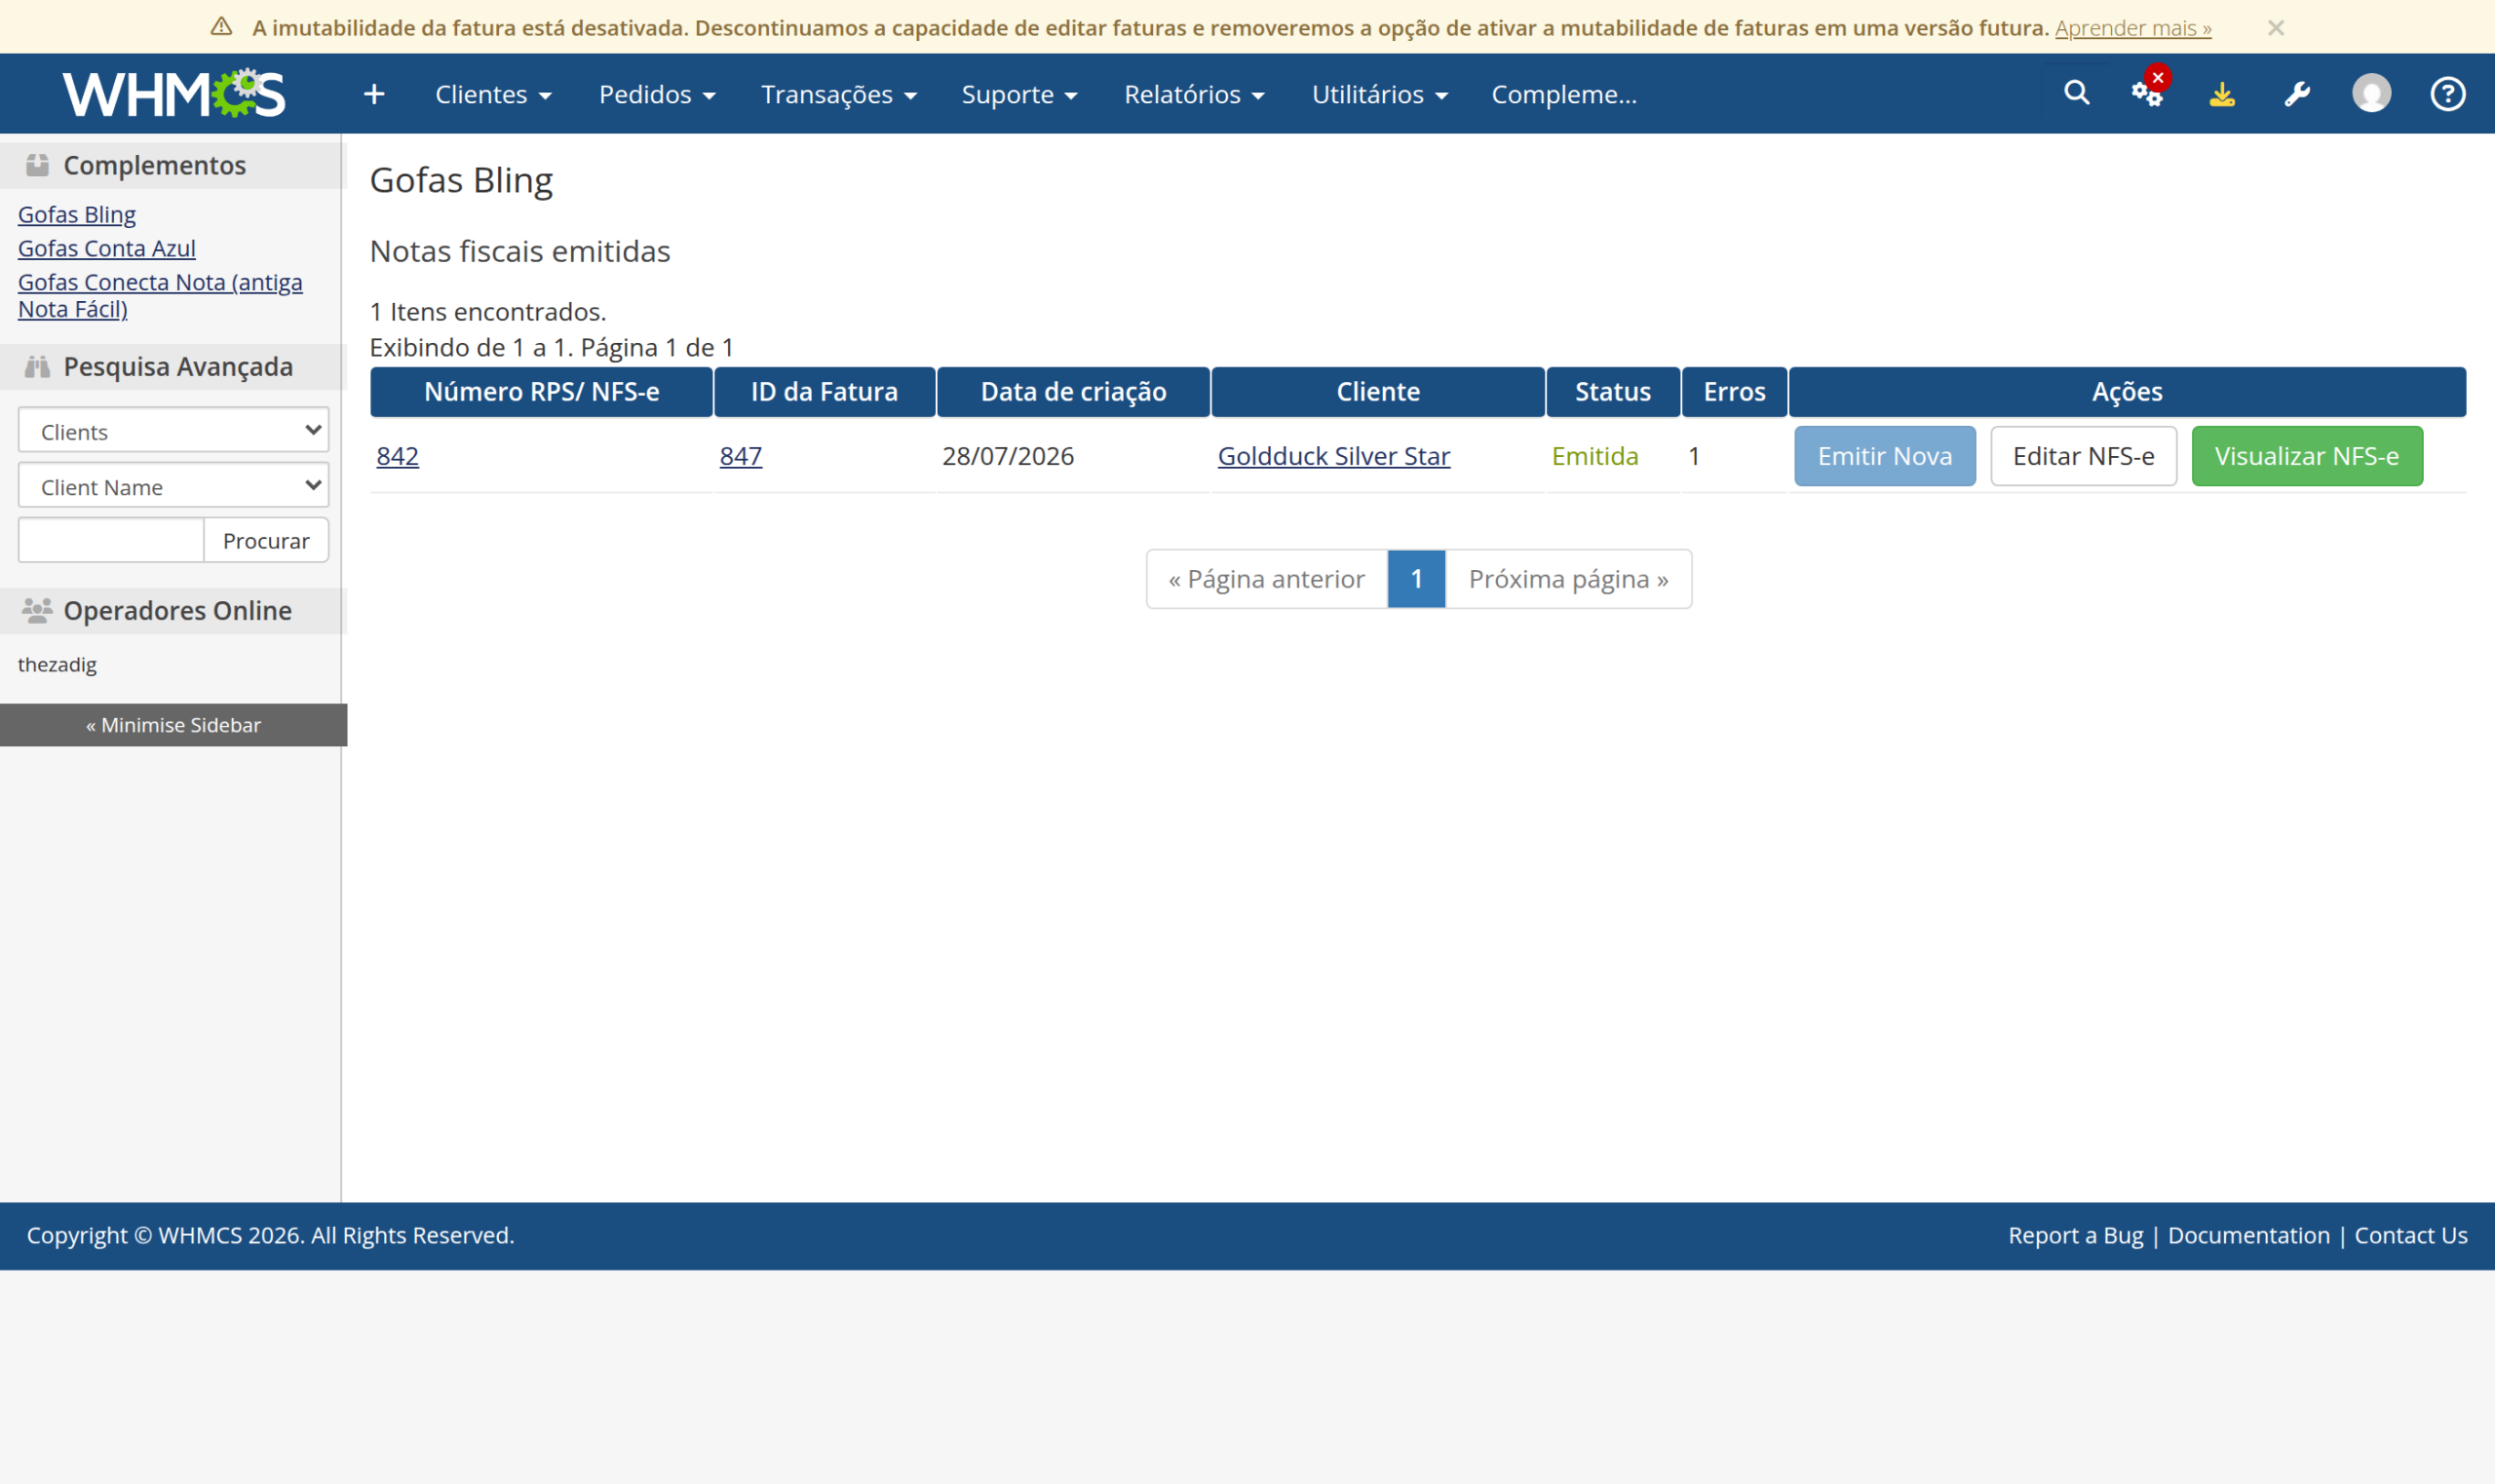Viewport: 2495px width, 1484px height.
Task: Expand the Clients search type dropdown
Action: tap(173, 430)
